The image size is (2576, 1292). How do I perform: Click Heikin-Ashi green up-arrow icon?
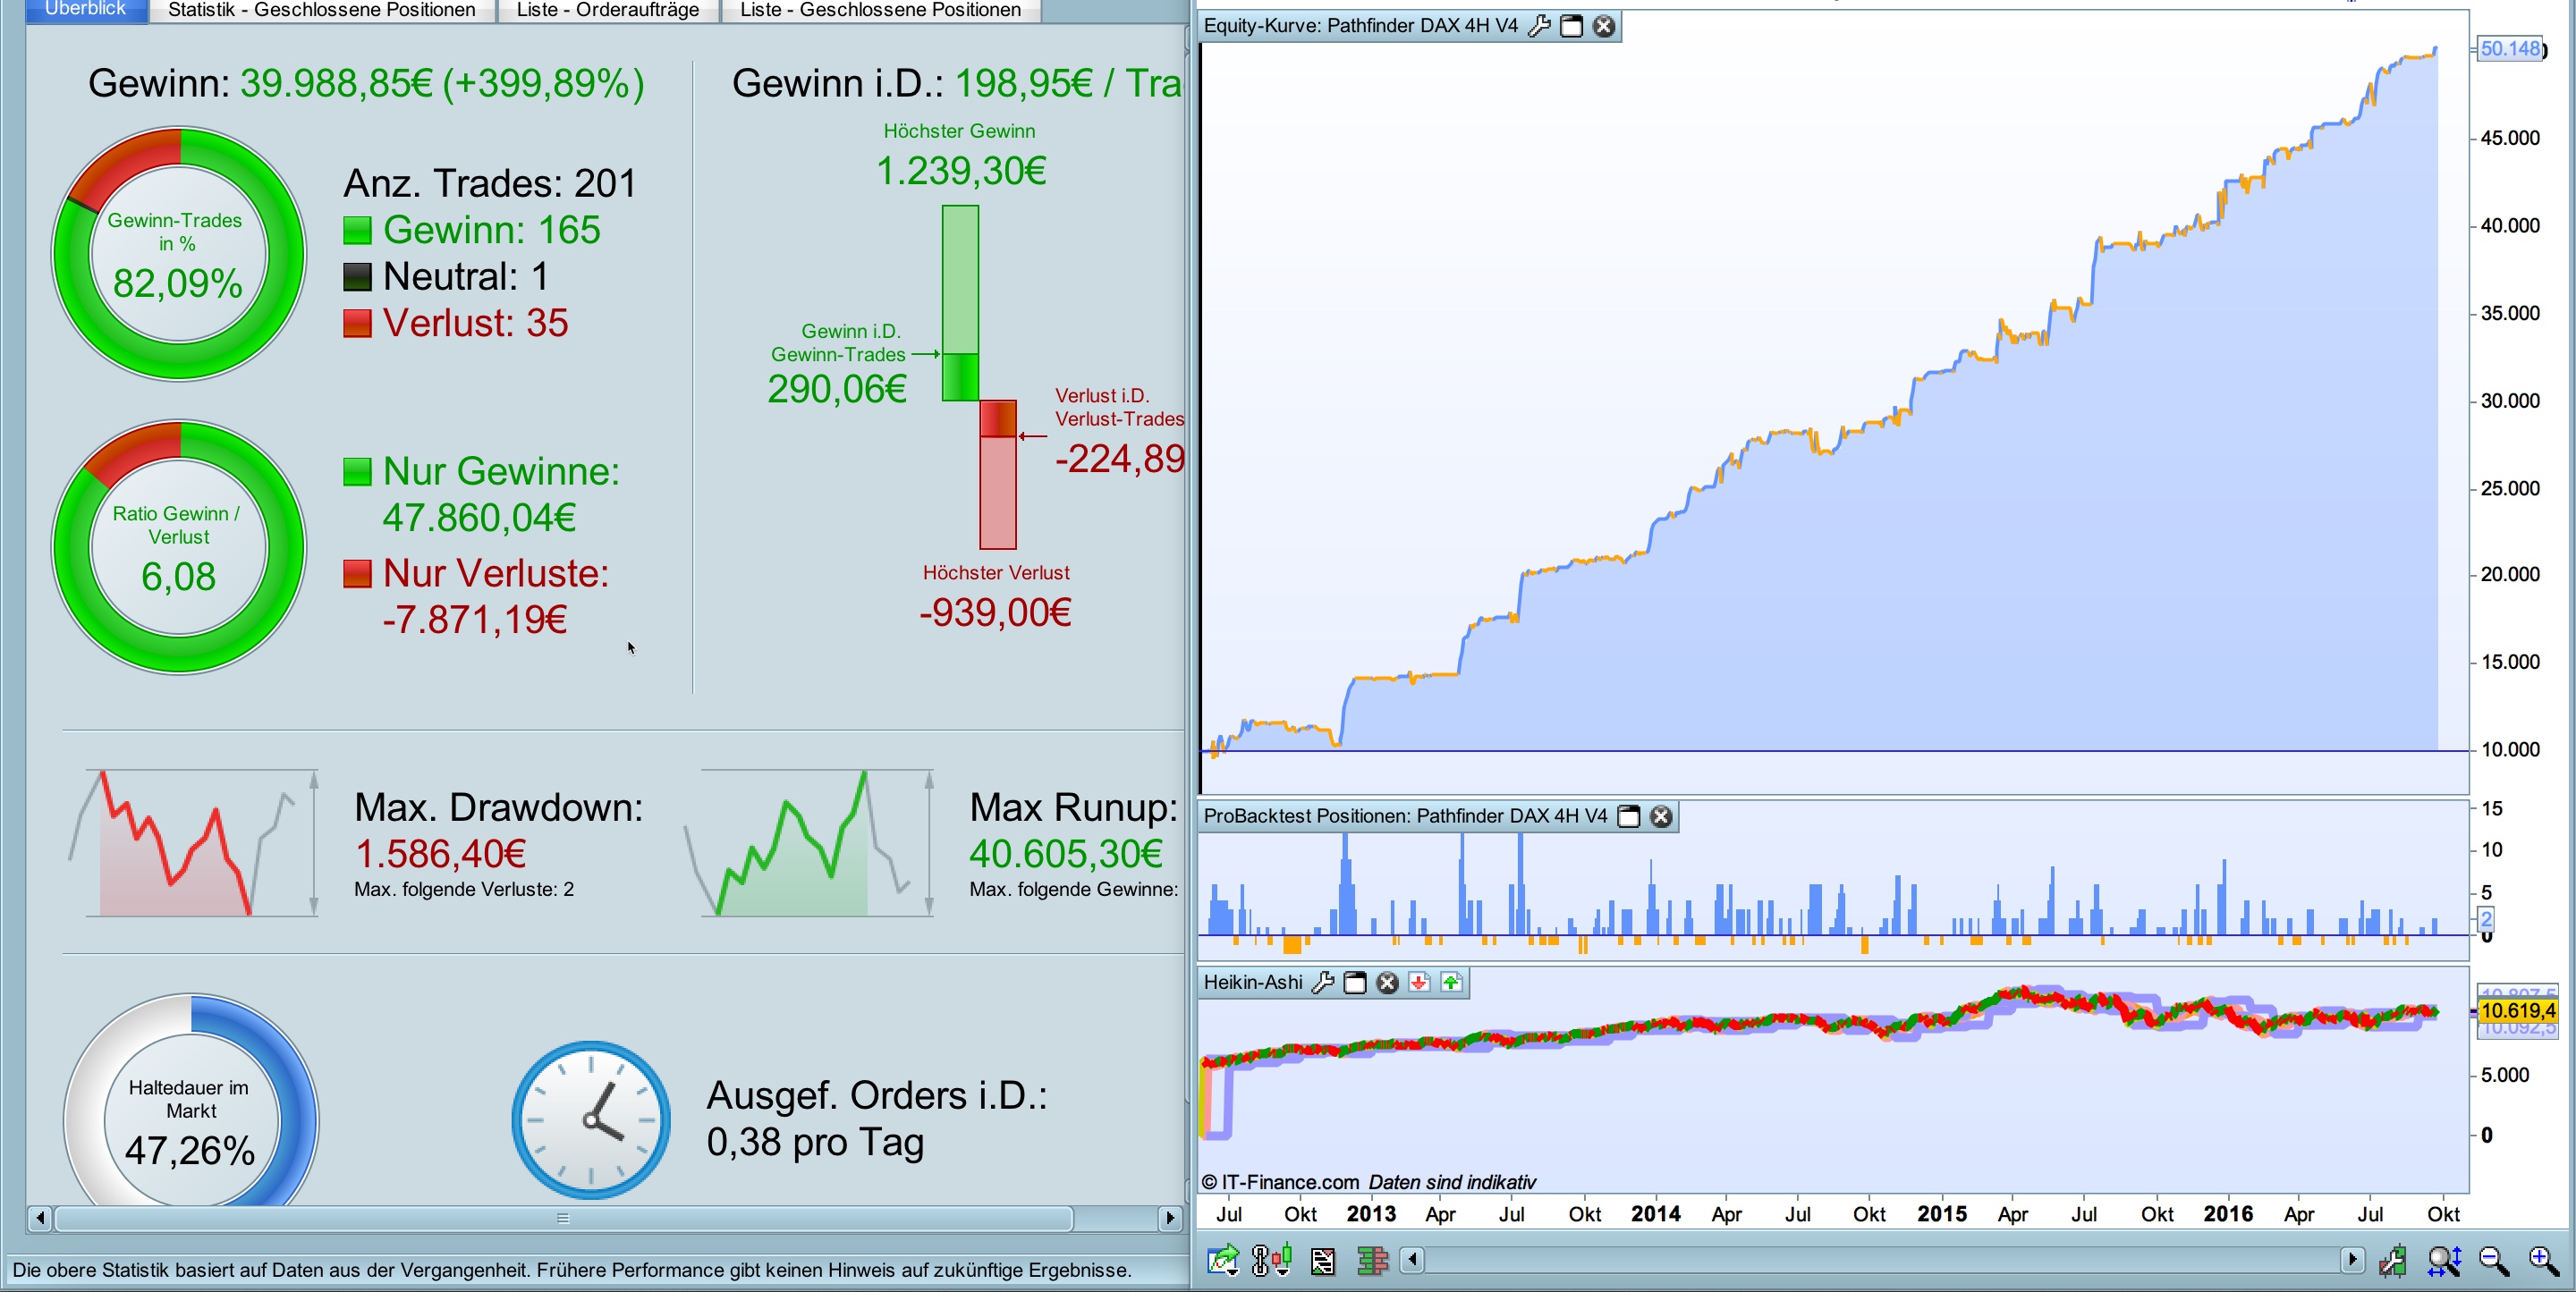1451,982
